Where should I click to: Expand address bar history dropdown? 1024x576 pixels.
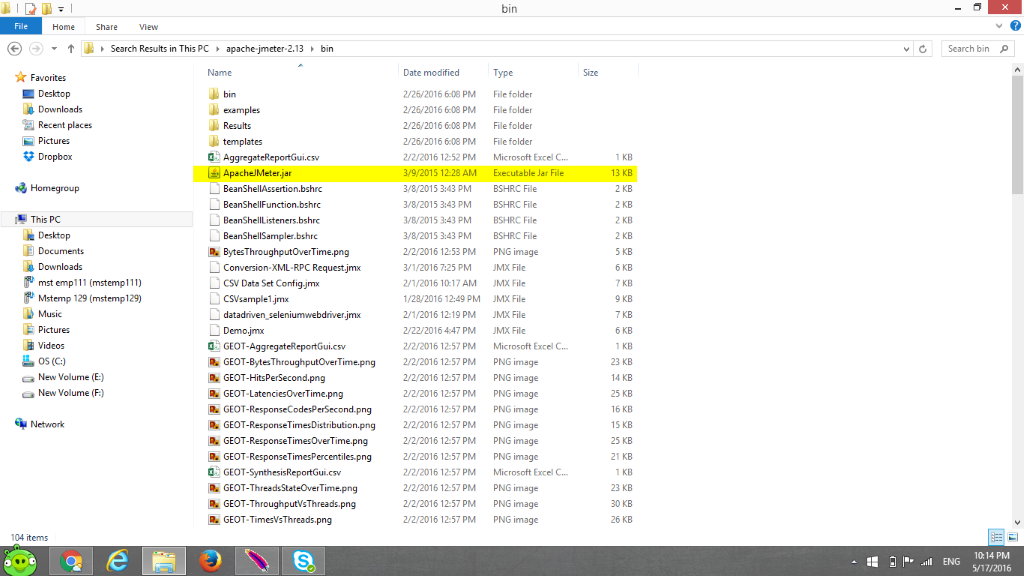tap(906, 49)
